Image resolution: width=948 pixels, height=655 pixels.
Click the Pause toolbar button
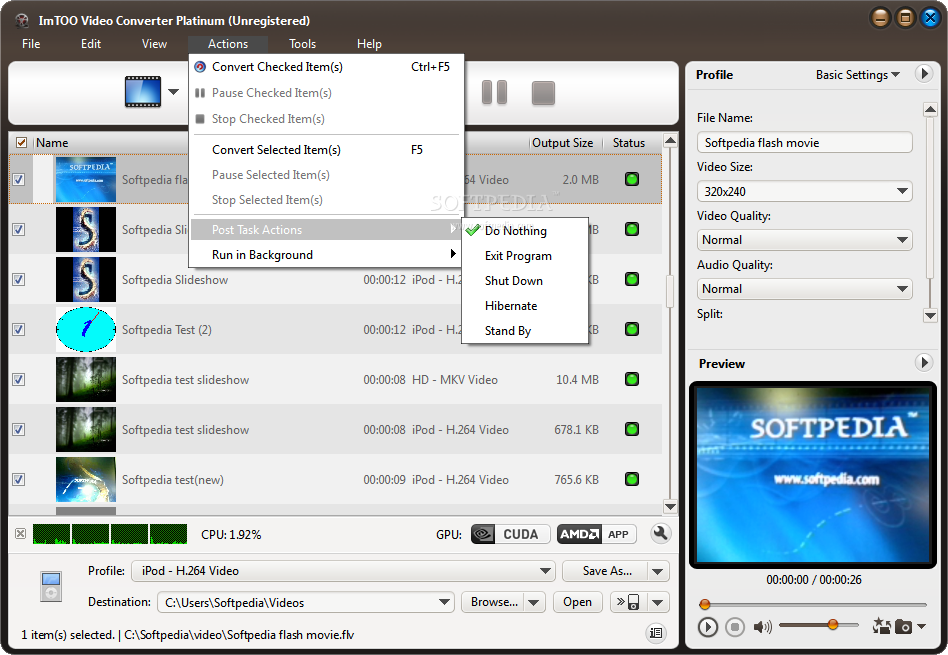494,93
